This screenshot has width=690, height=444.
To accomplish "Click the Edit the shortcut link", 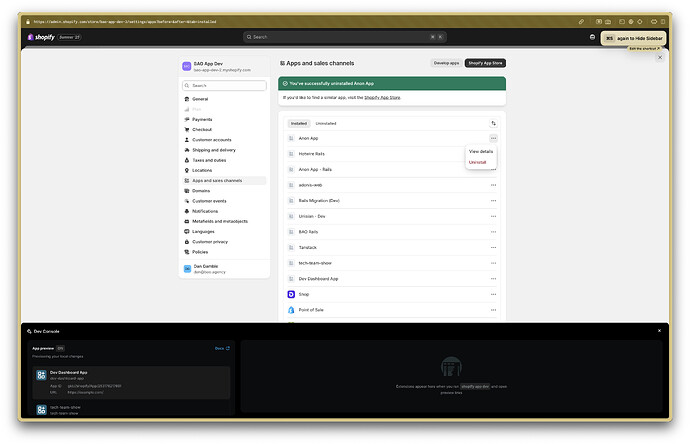I will point(644,48).
